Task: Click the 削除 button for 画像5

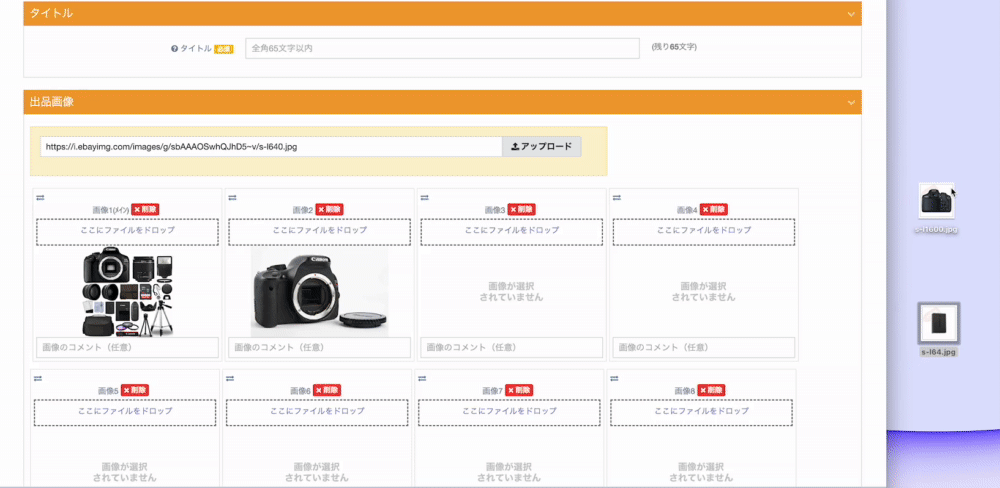Action: 135,390
